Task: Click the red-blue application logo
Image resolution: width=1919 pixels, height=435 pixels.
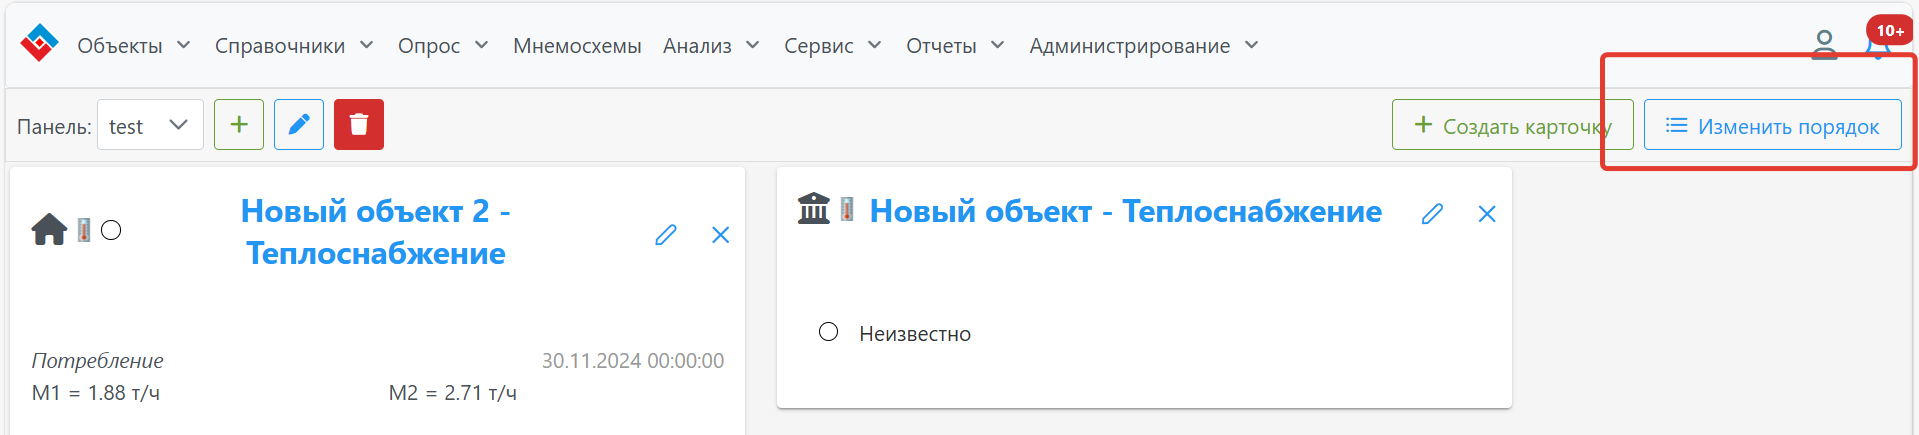Action: (39, 43)
